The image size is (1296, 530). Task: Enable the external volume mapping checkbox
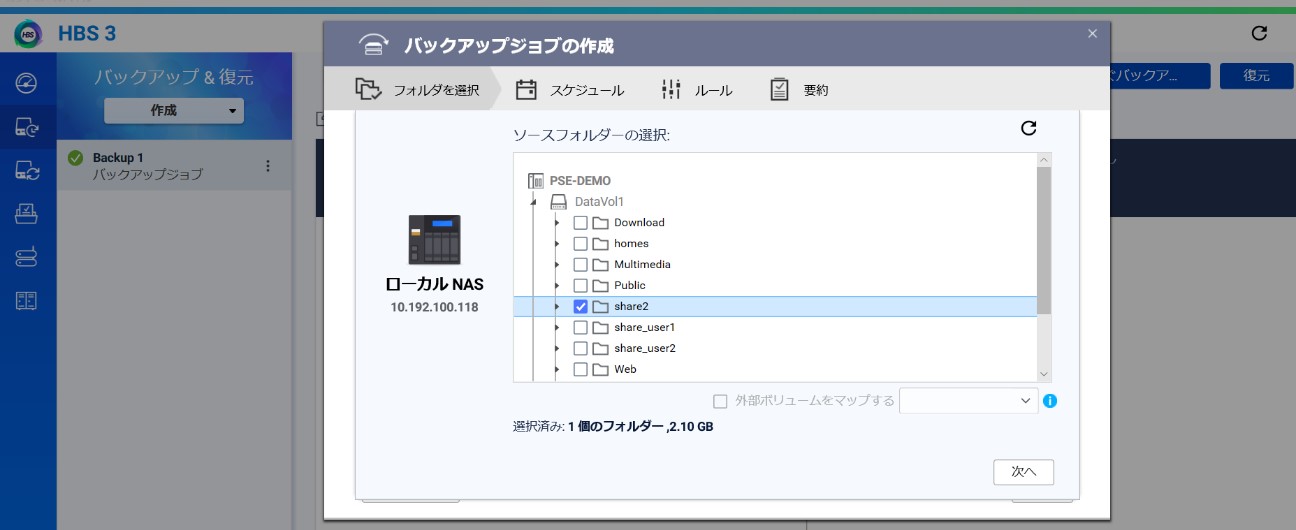pyautogui.click(x=720, y=401)
